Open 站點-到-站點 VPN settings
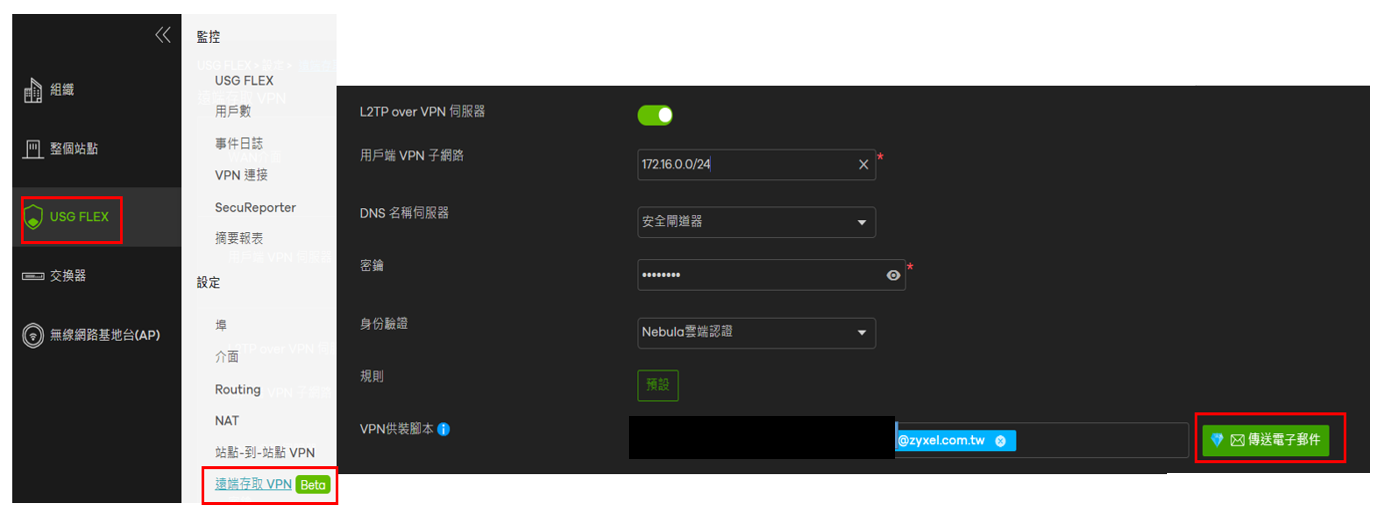 click(265, 453)
